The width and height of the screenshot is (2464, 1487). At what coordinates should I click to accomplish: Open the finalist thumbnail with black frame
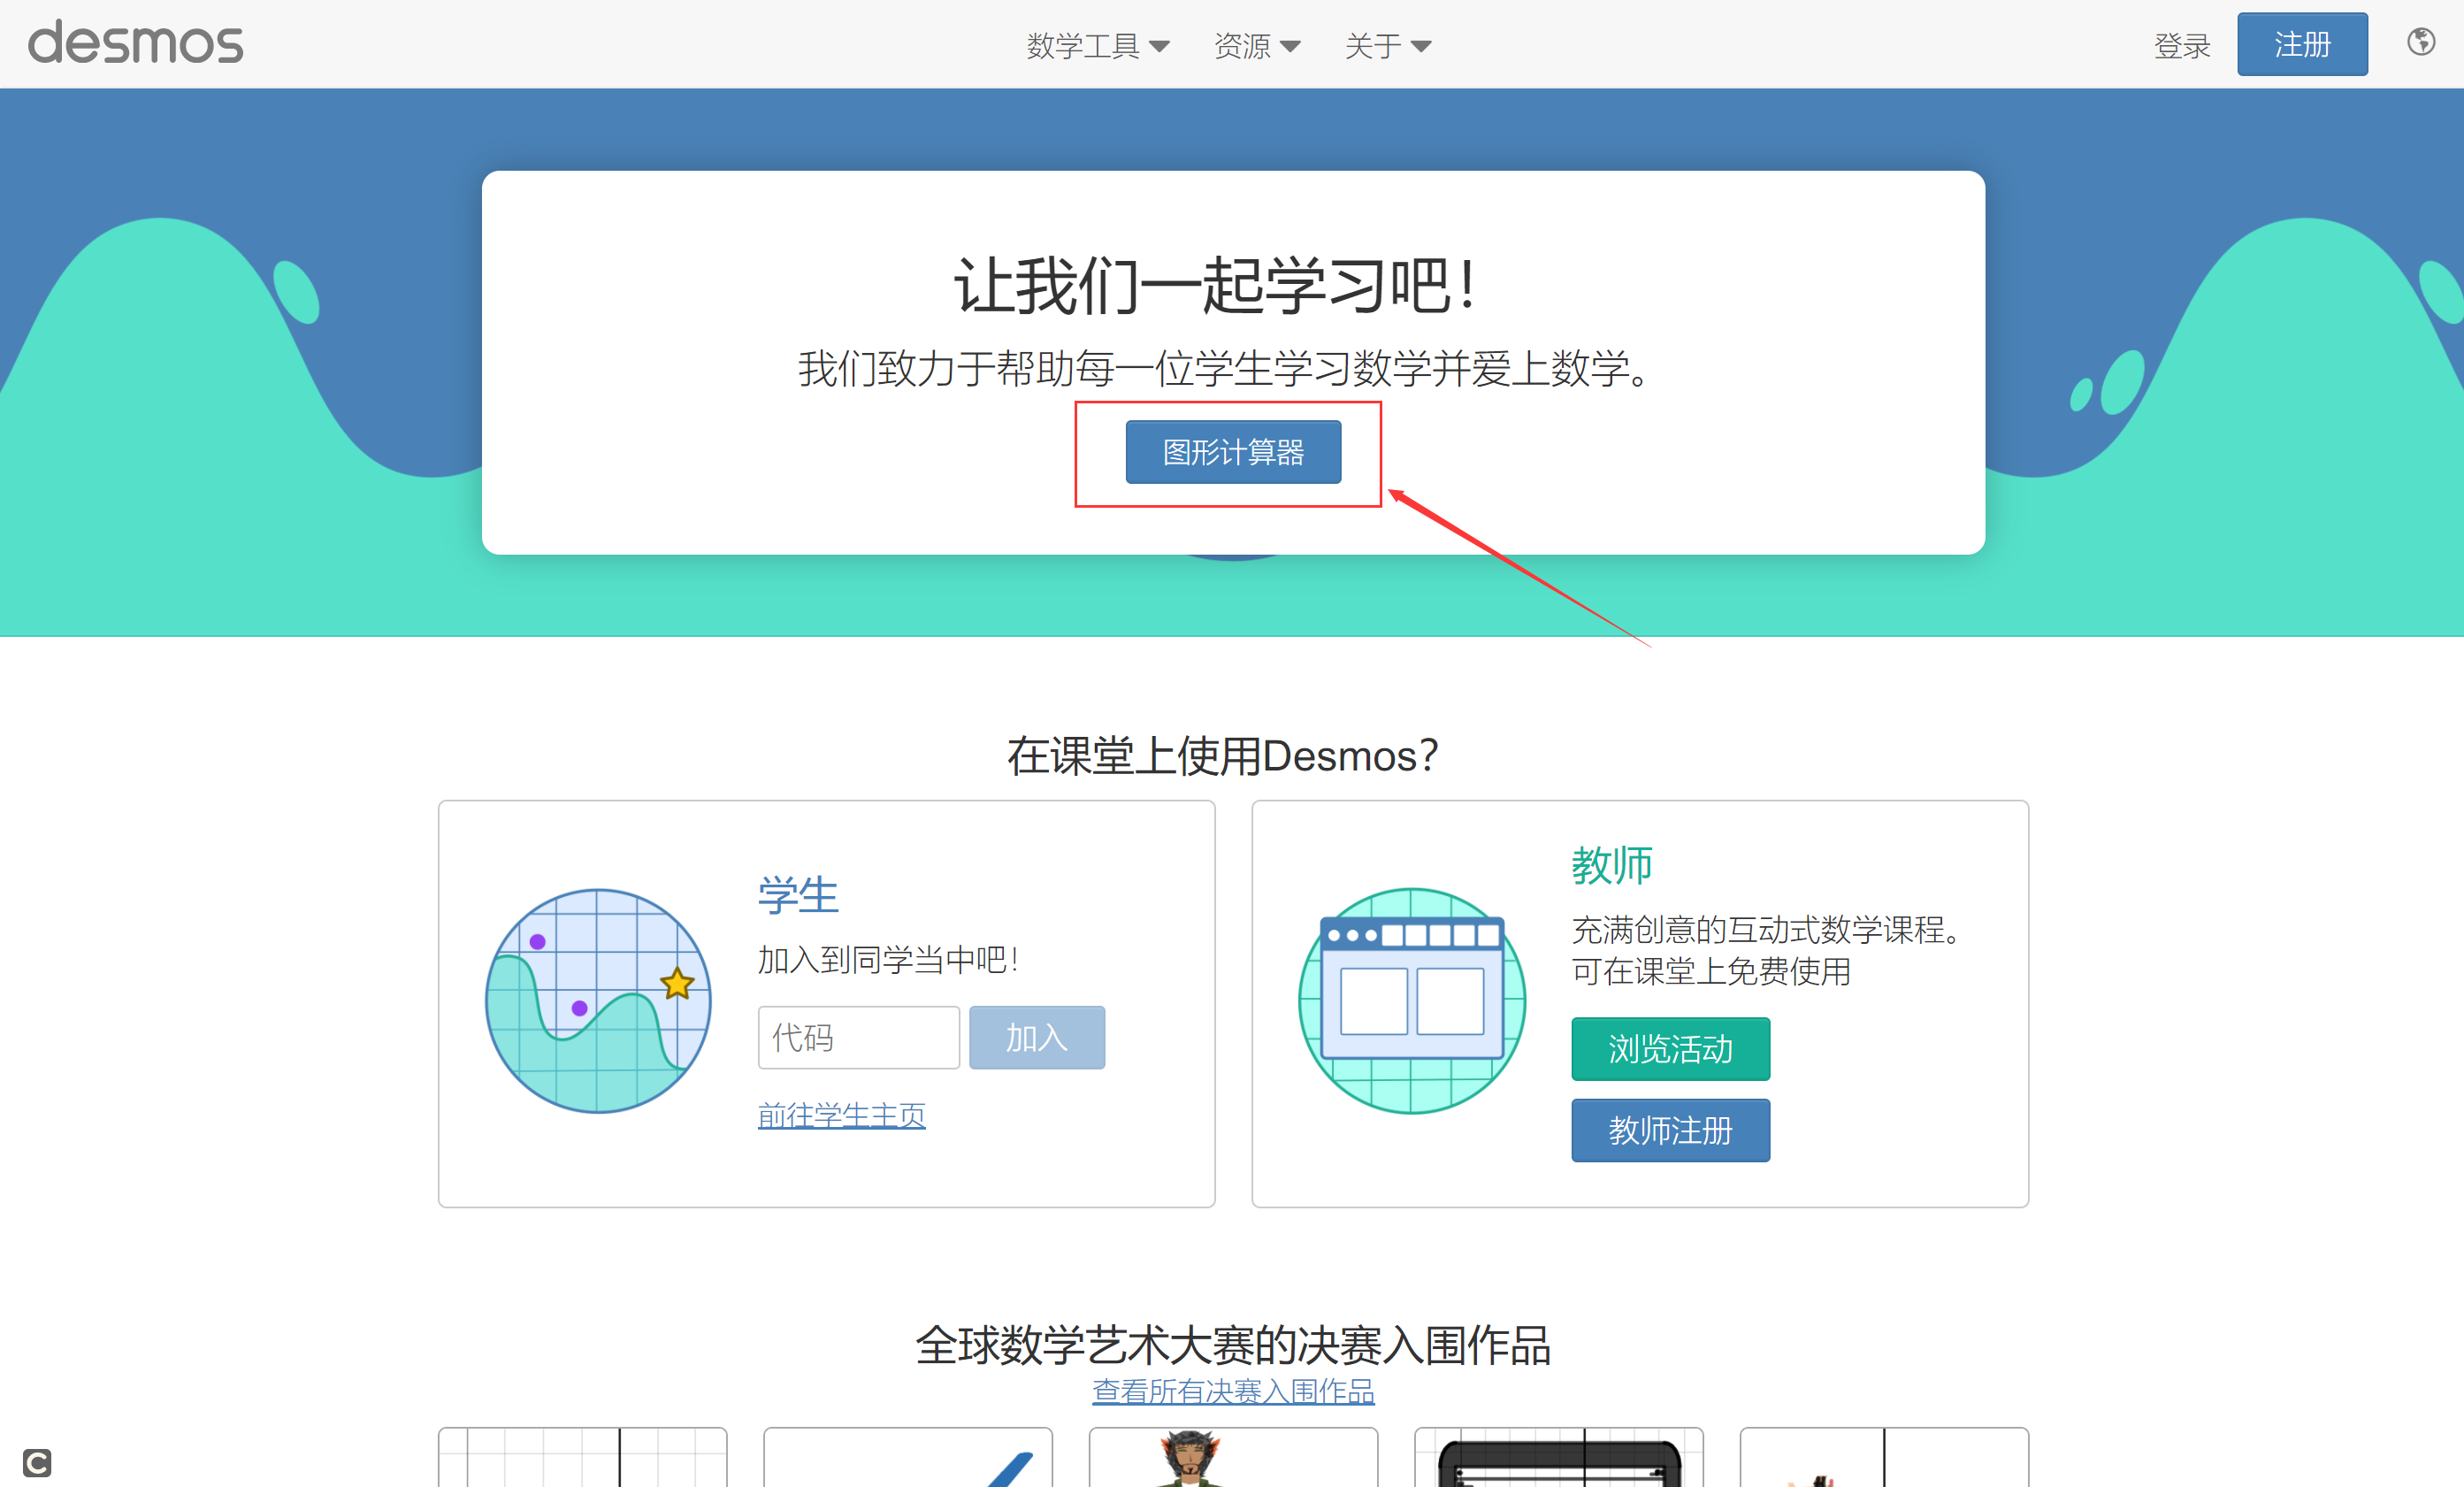click(x=1558, y=1458)
